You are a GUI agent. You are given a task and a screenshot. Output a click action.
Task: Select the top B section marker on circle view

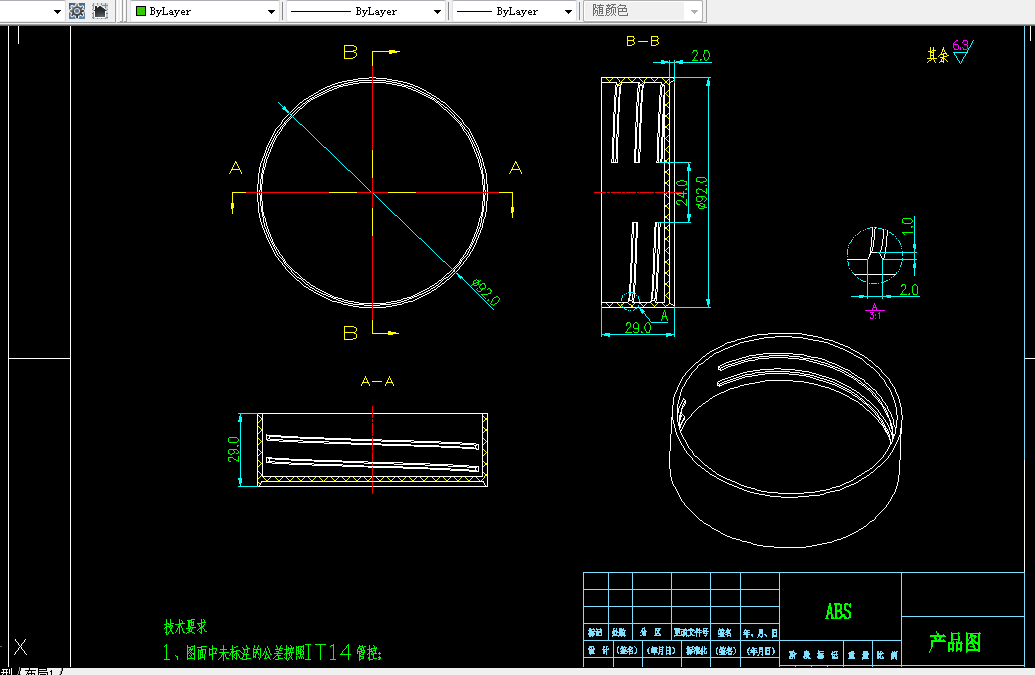pos(351,52)
